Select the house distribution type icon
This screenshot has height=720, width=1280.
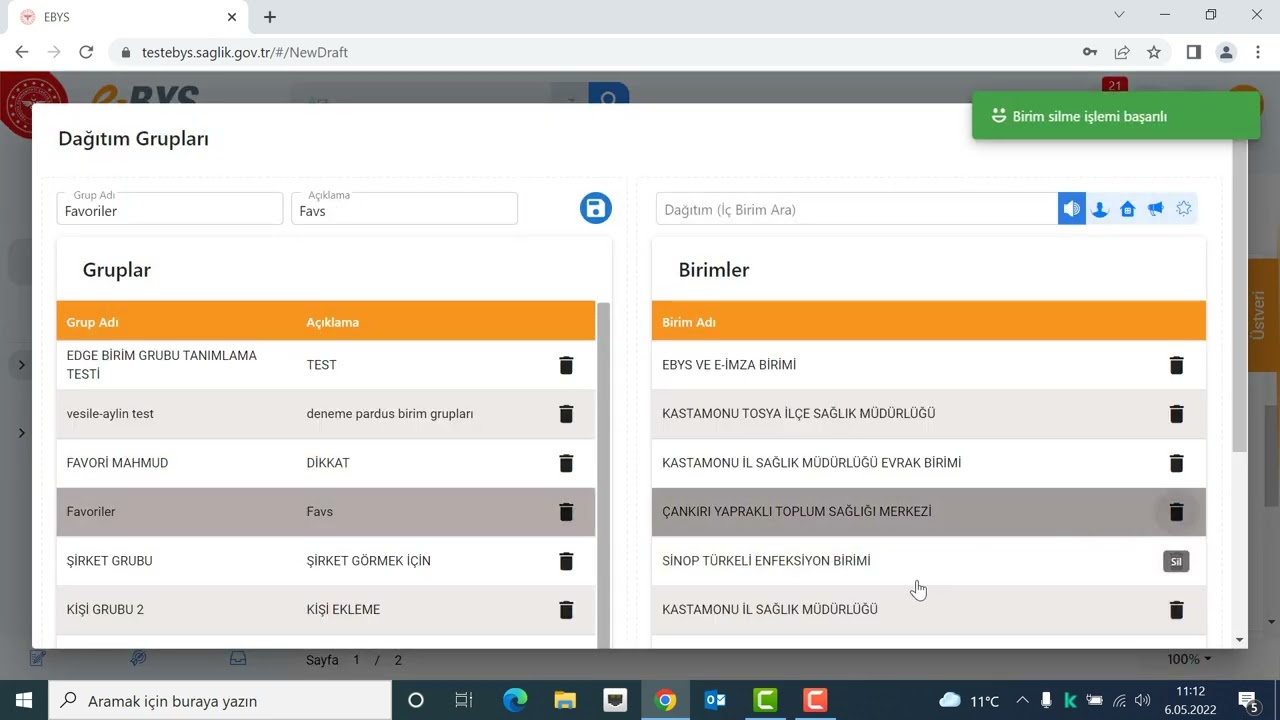point(1128,209)
